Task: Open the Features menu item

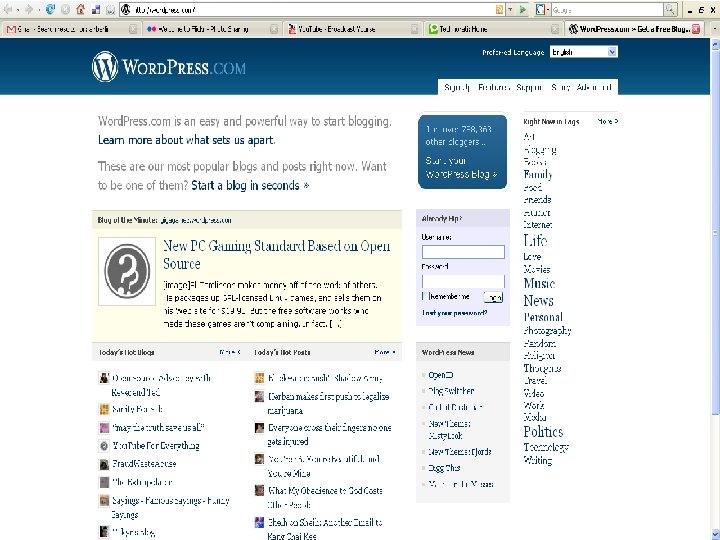Action: point(494,87)
